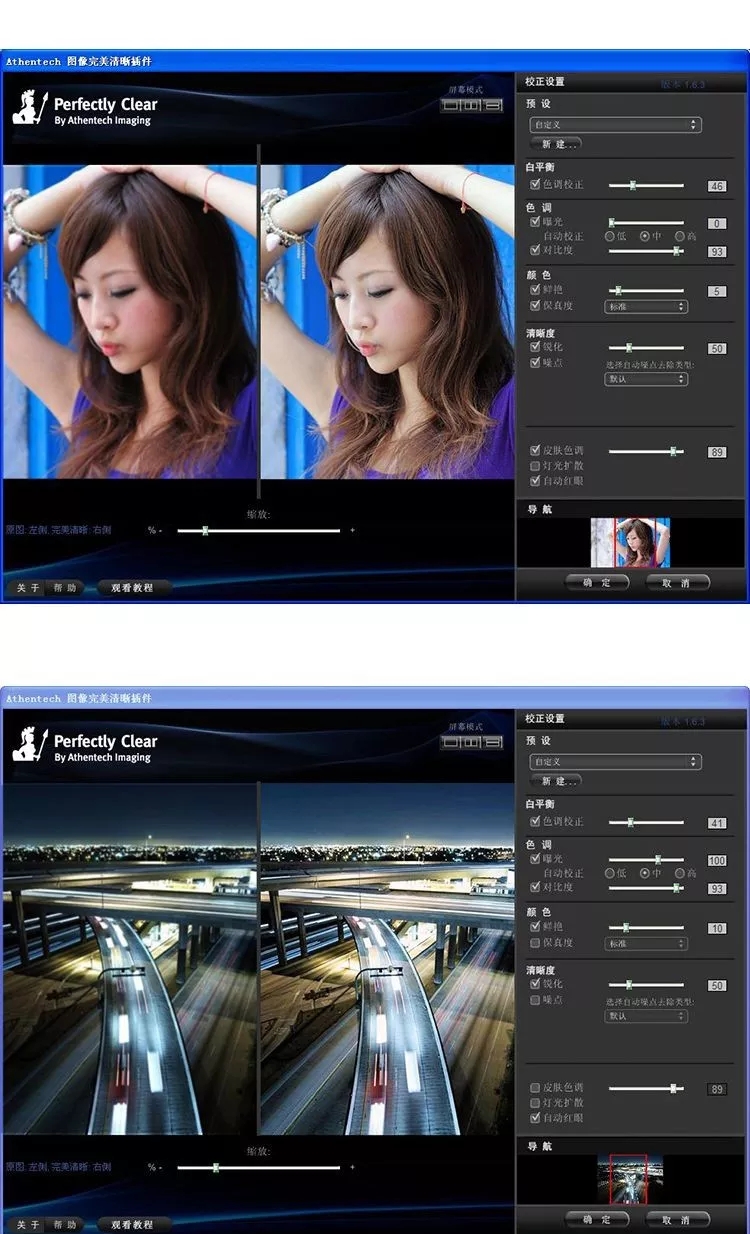
Task: Click 缩放 zoom slider in portrait window
Action: point(258,530)
